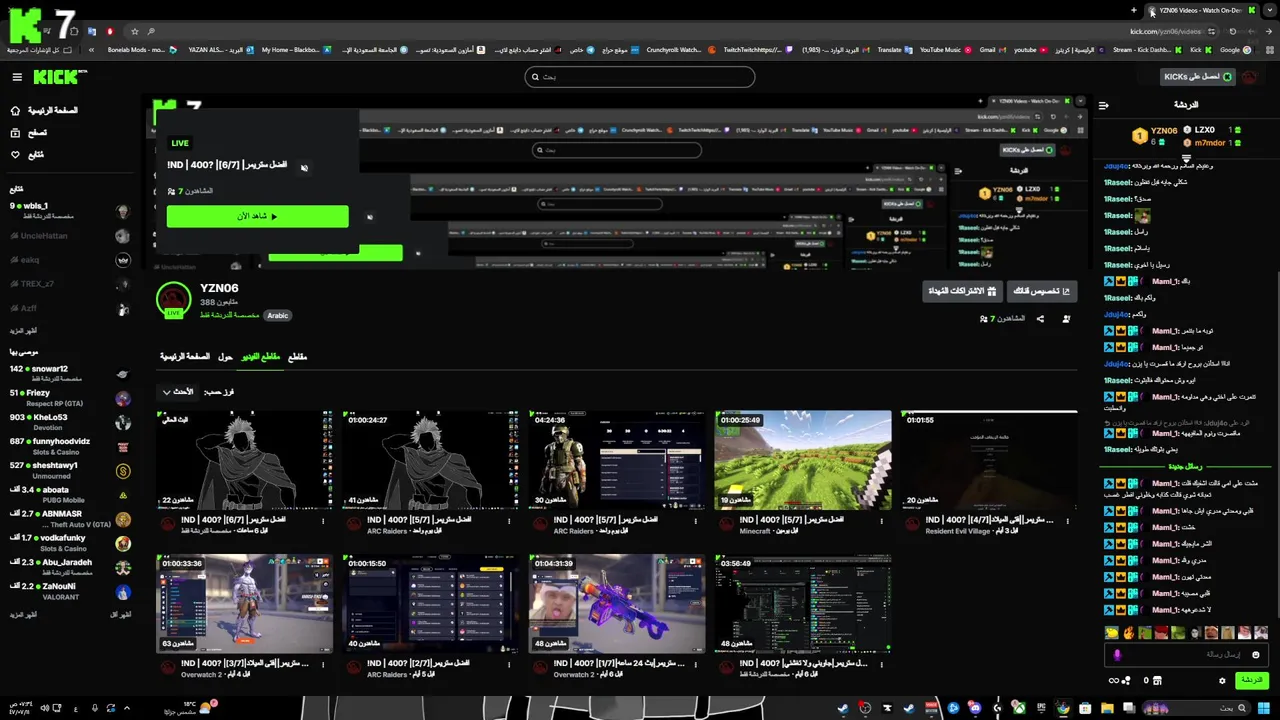The width and height of the screenshot is (1280, 720).
Task: Open ZaNouNi VALORANT channel in sidebar
Action: (70, 592)
